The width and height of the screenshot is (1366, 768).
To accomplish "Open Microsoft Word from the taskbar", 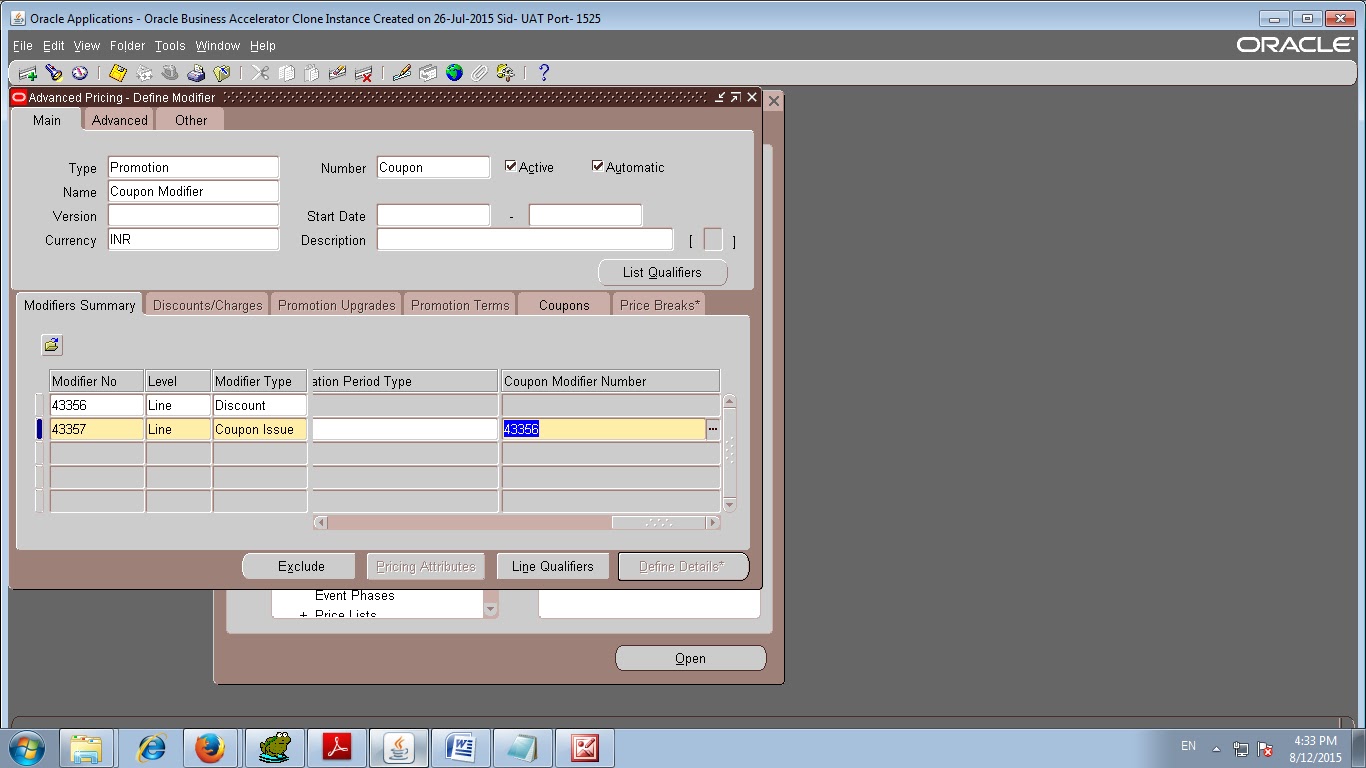I will (461, 748).
